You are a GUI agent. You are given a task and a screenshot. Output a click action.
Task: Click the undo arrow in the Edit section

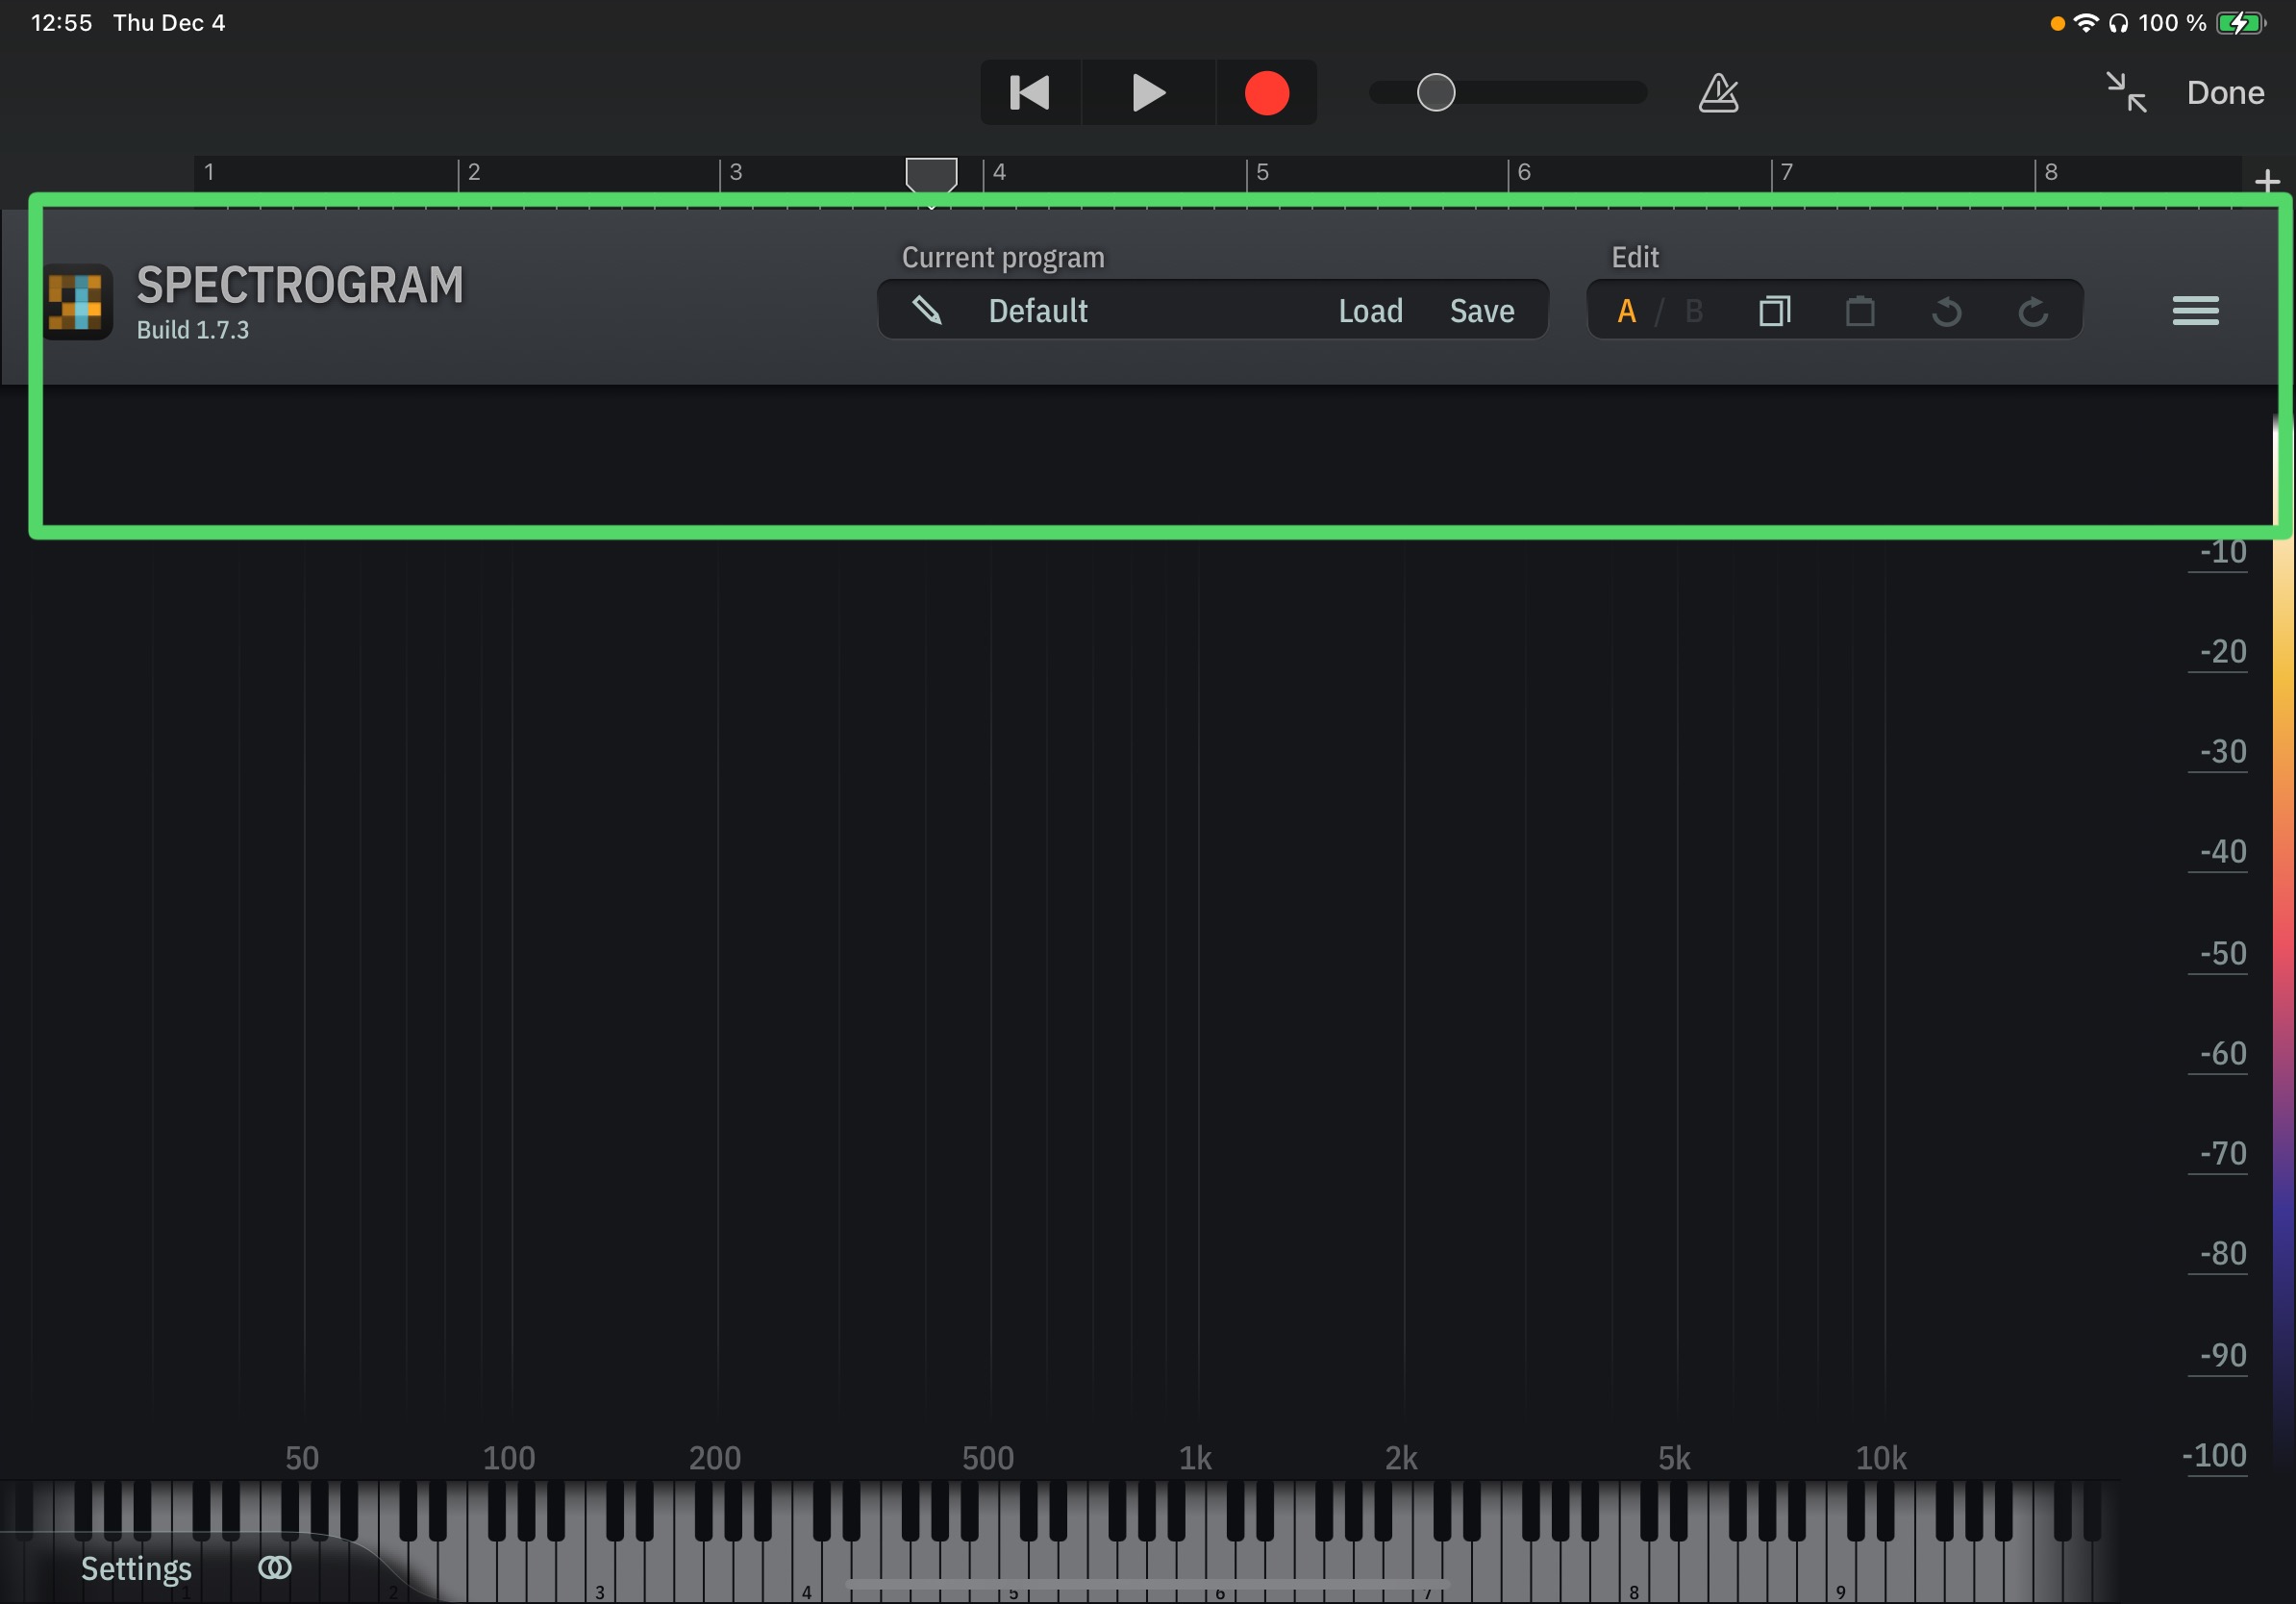1946,312
